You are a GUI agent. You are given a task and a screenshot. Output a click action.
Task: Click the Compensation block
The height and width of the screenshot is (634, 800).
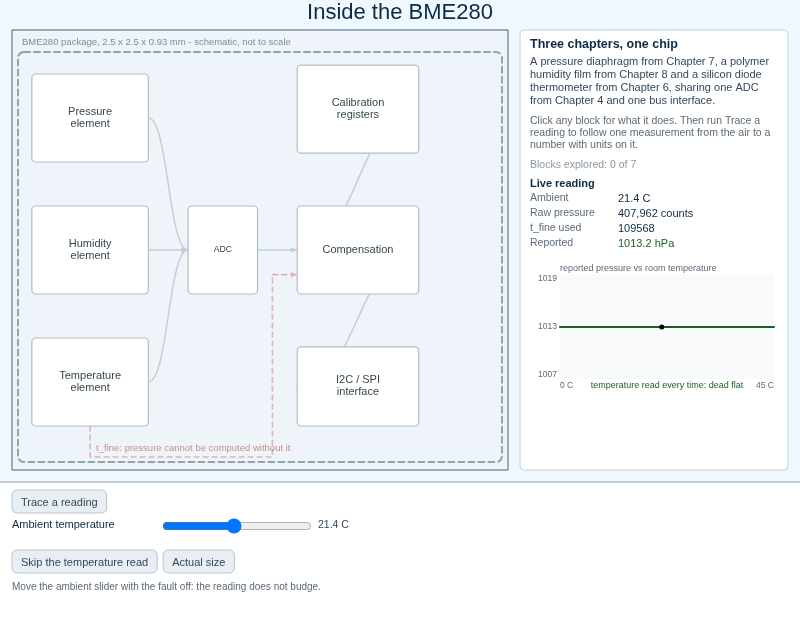pos(358,250)
